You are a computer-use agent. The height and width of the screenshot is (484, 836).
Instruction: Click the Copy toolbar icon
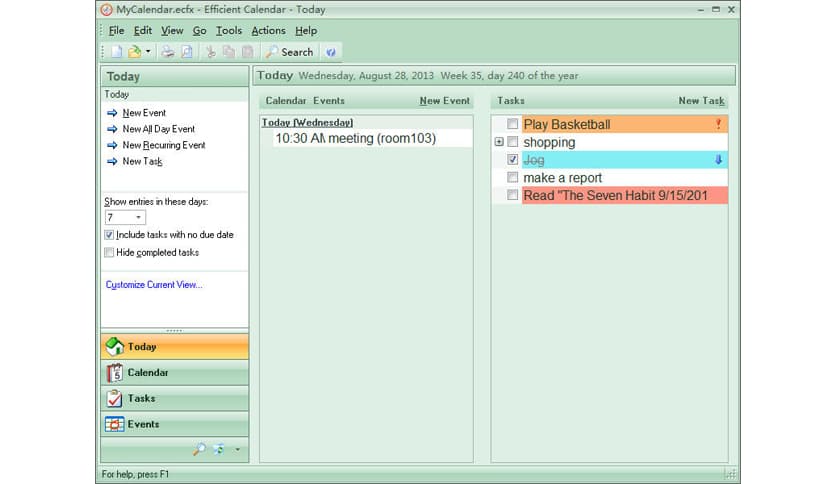click(x=229, y=52)
